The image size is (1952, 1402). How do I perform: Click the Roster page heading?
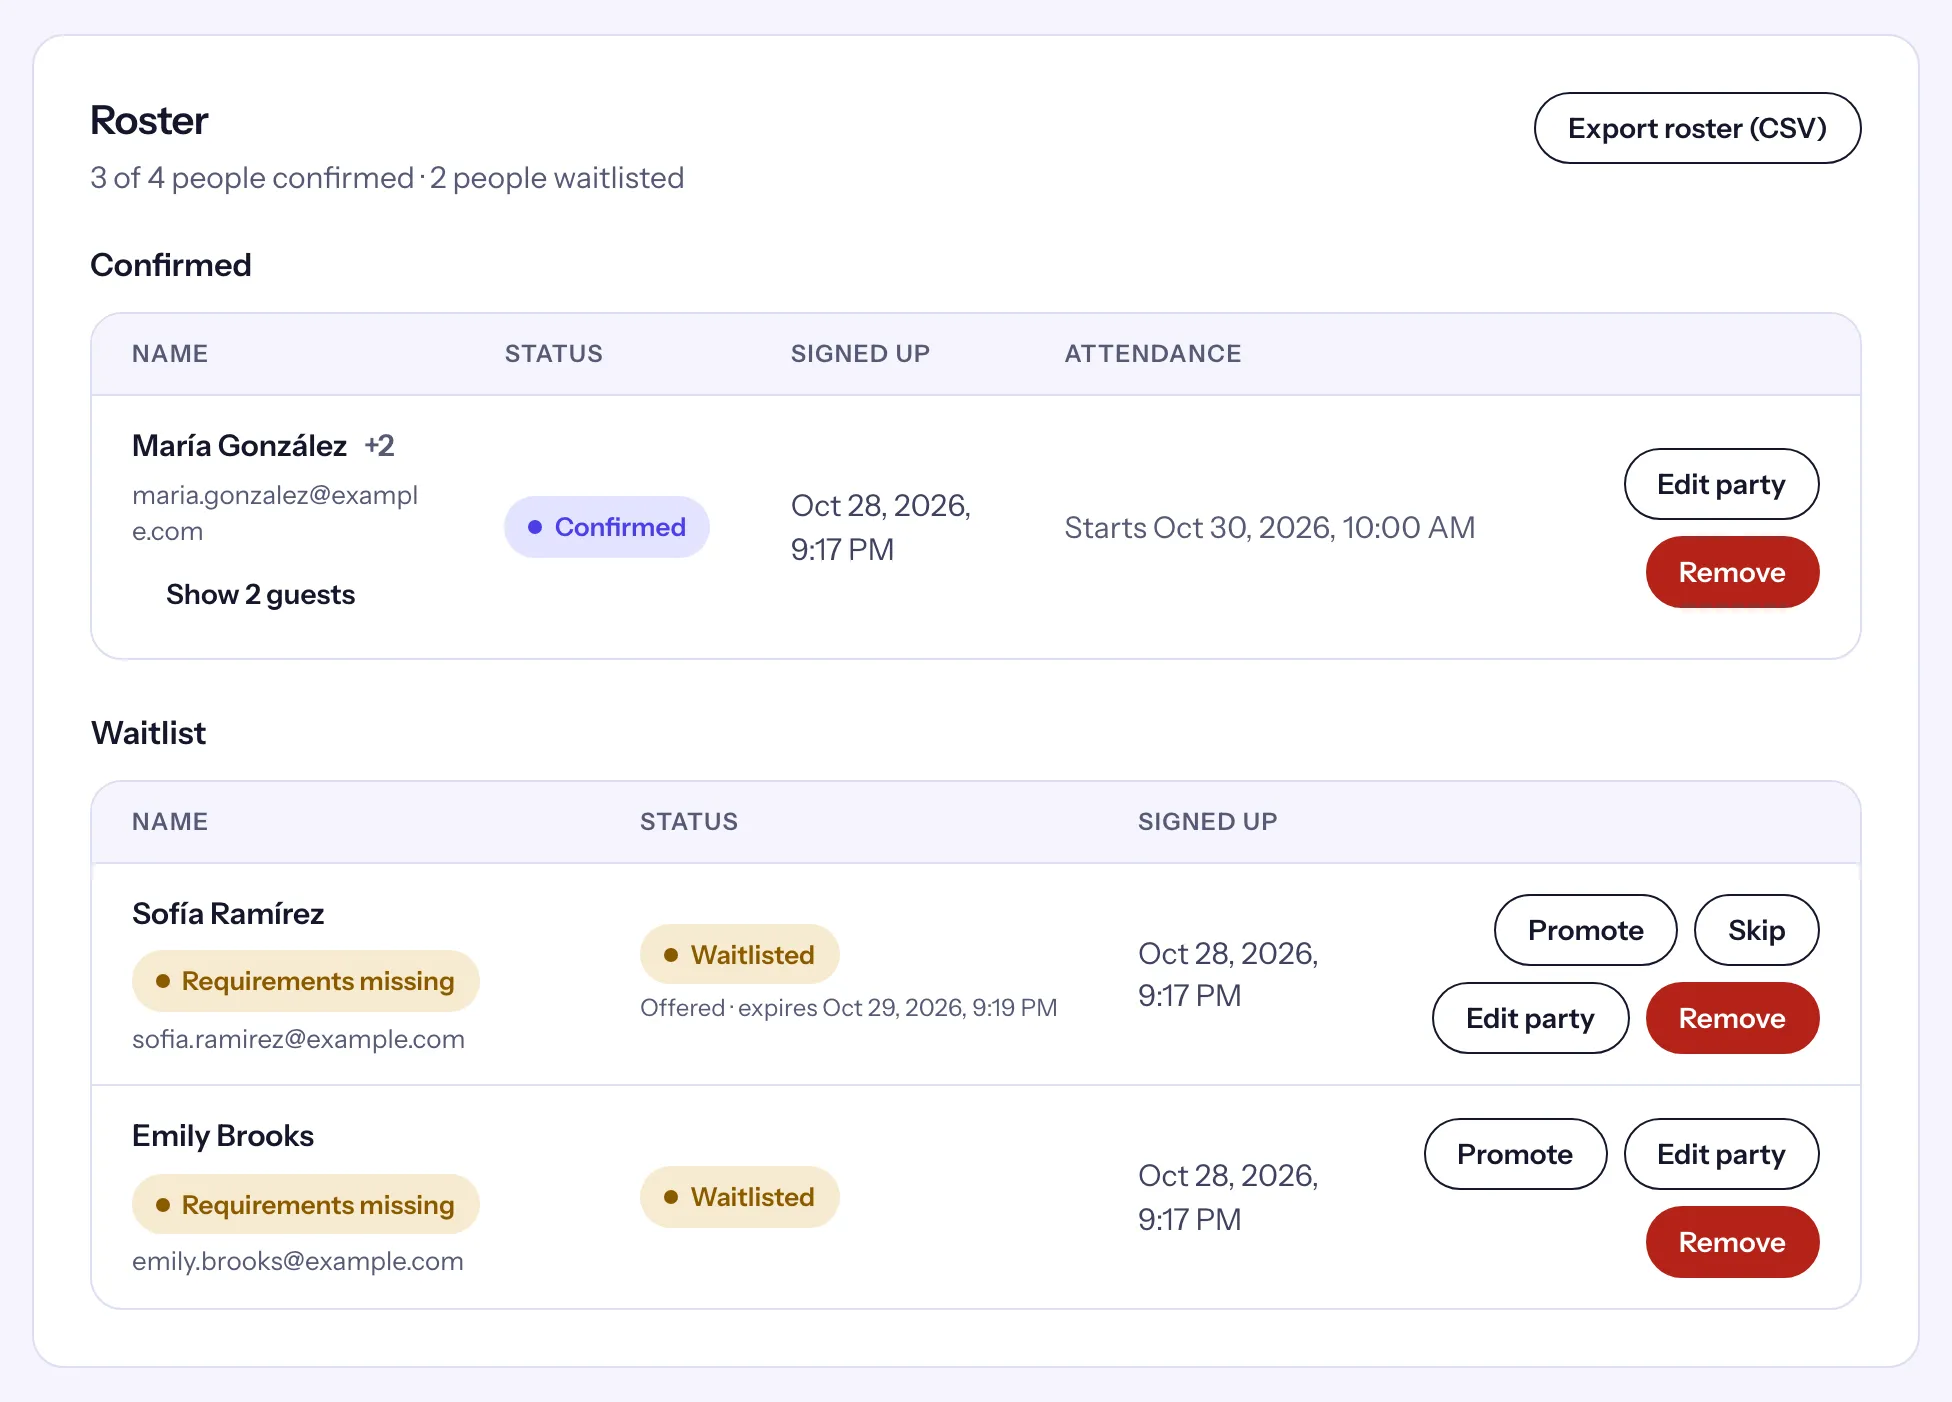tap(149, 120)
